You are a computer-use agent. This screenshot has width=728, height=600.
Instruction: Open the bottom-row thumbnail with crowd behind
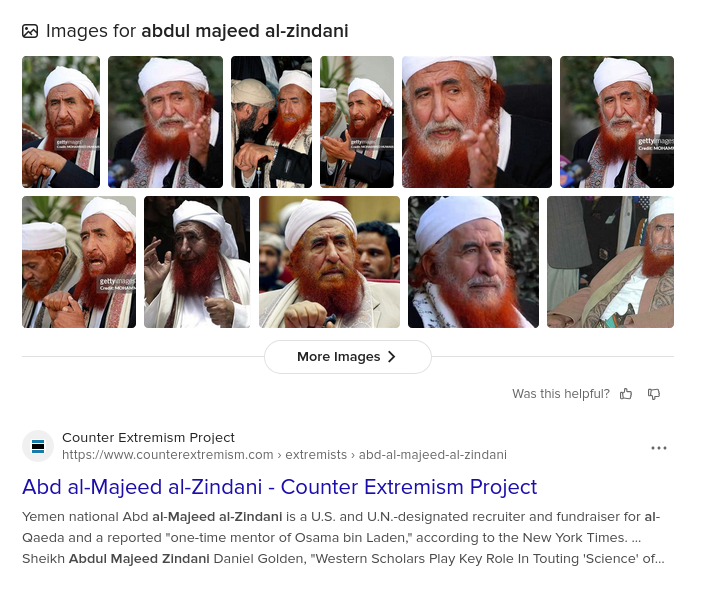tap(329, 262)
